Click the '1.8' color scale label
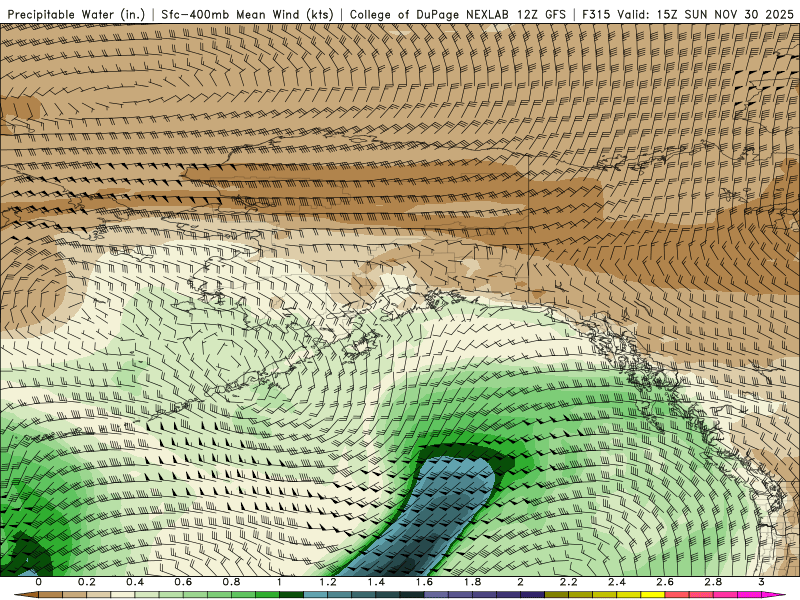Screen dimensions: 800x600 click(x=472, y=582)
